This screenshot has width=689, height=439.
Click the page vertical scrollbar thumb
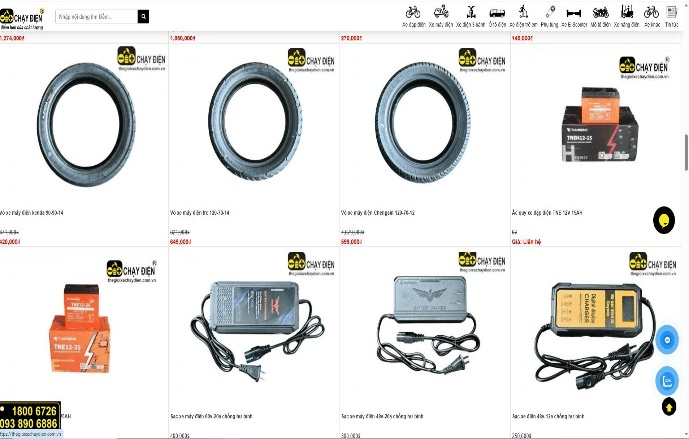pos(686,152)
